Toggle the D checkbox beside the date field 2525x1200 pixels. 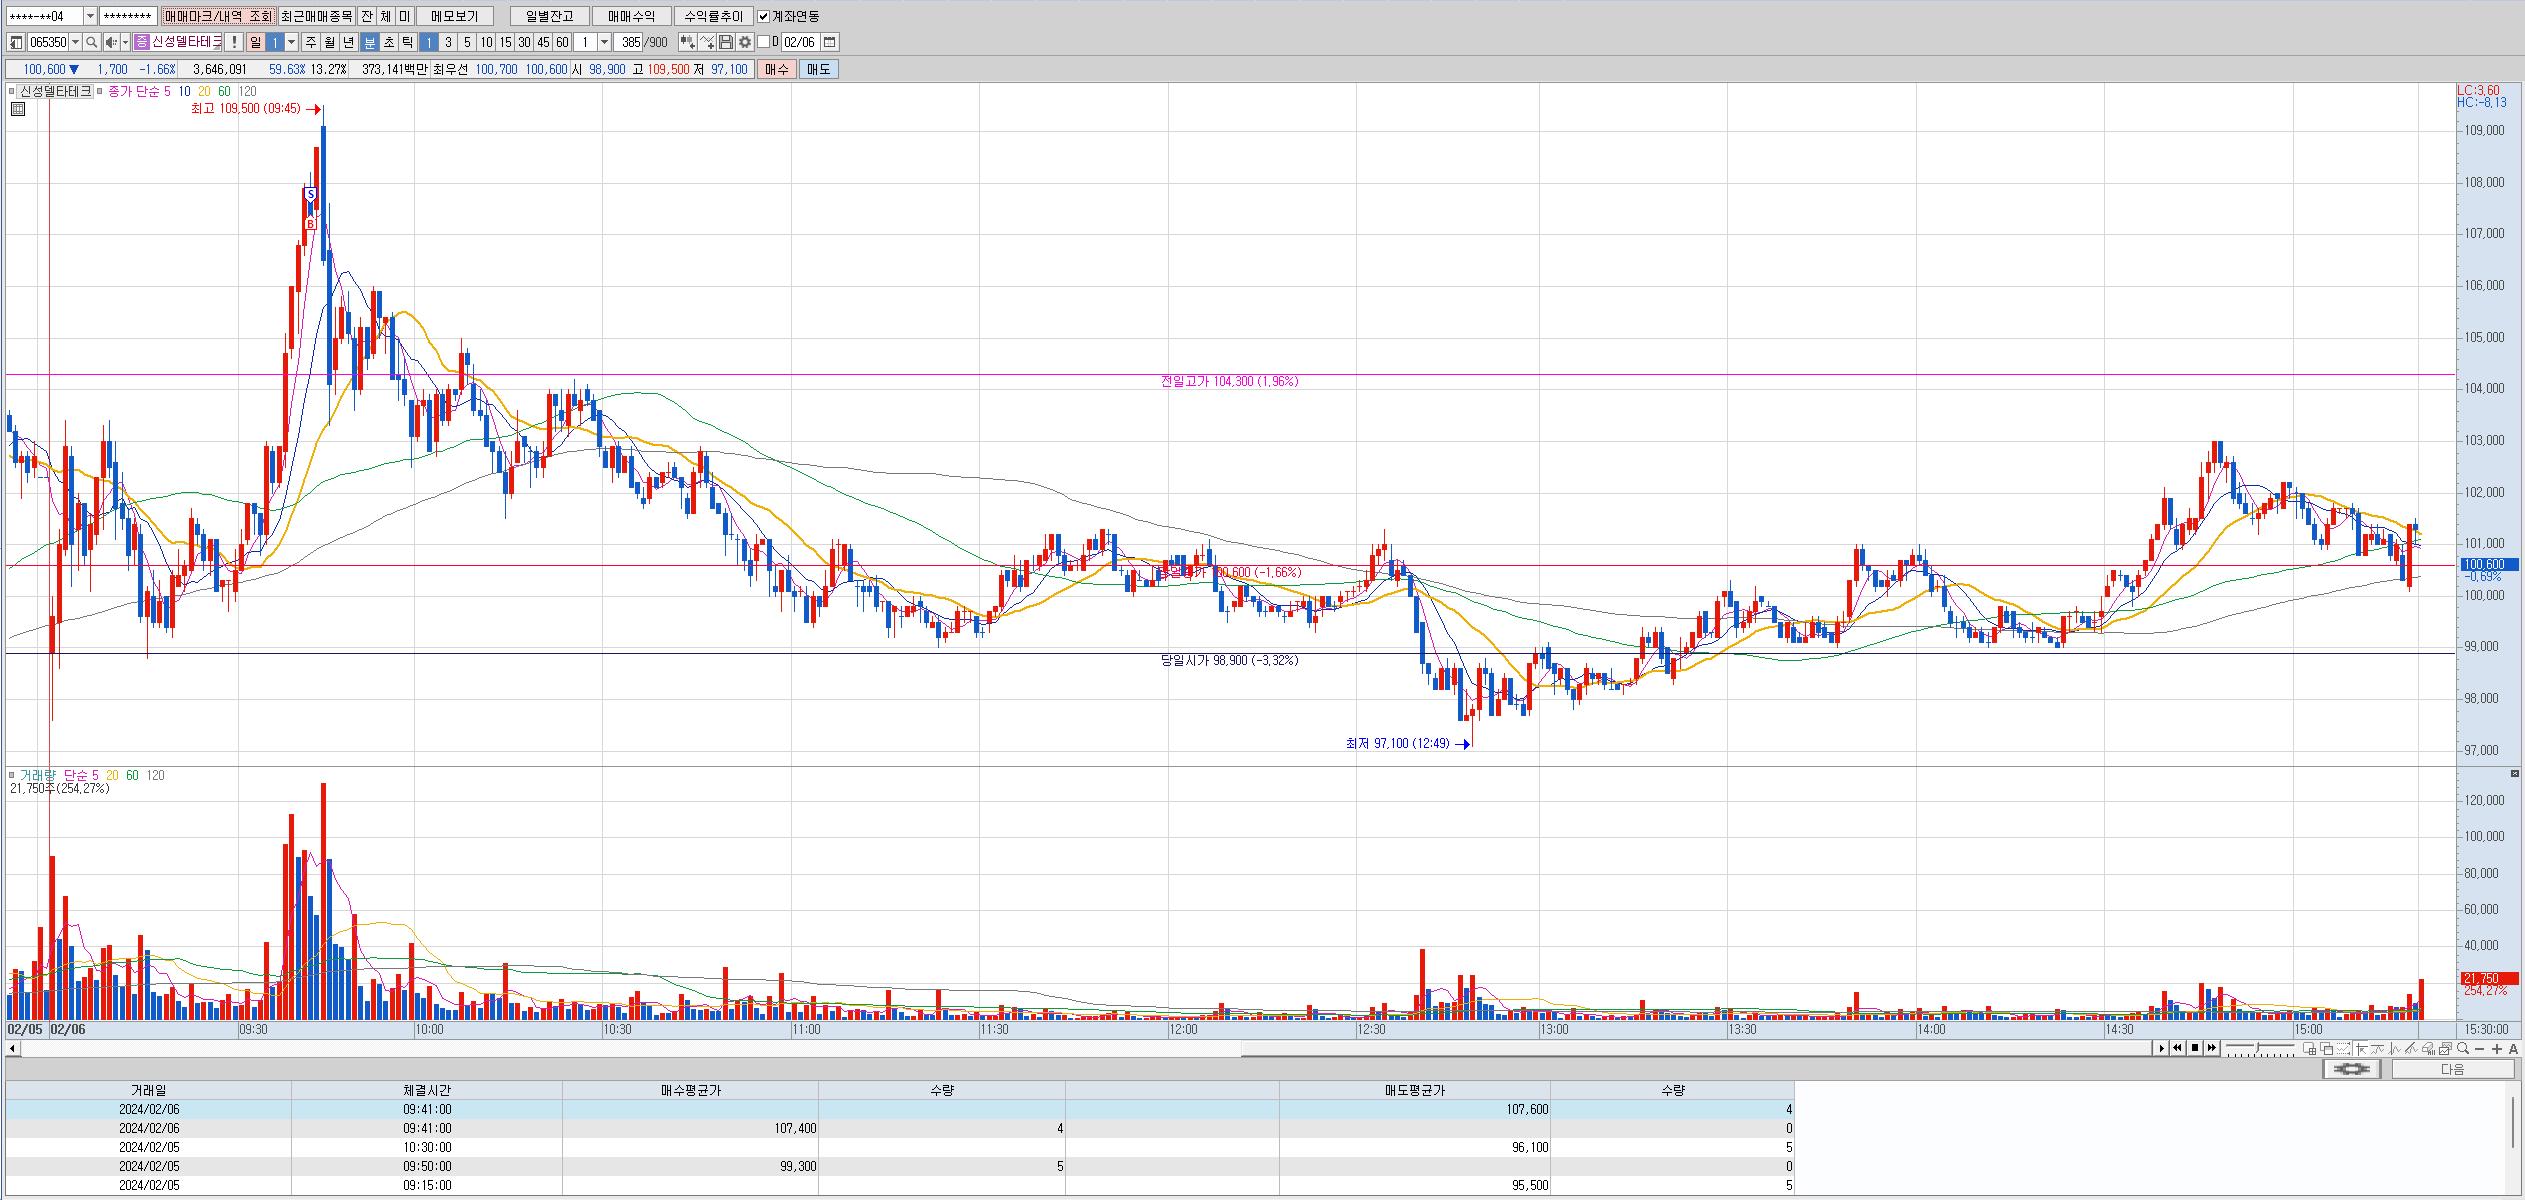tap(764, 42)
